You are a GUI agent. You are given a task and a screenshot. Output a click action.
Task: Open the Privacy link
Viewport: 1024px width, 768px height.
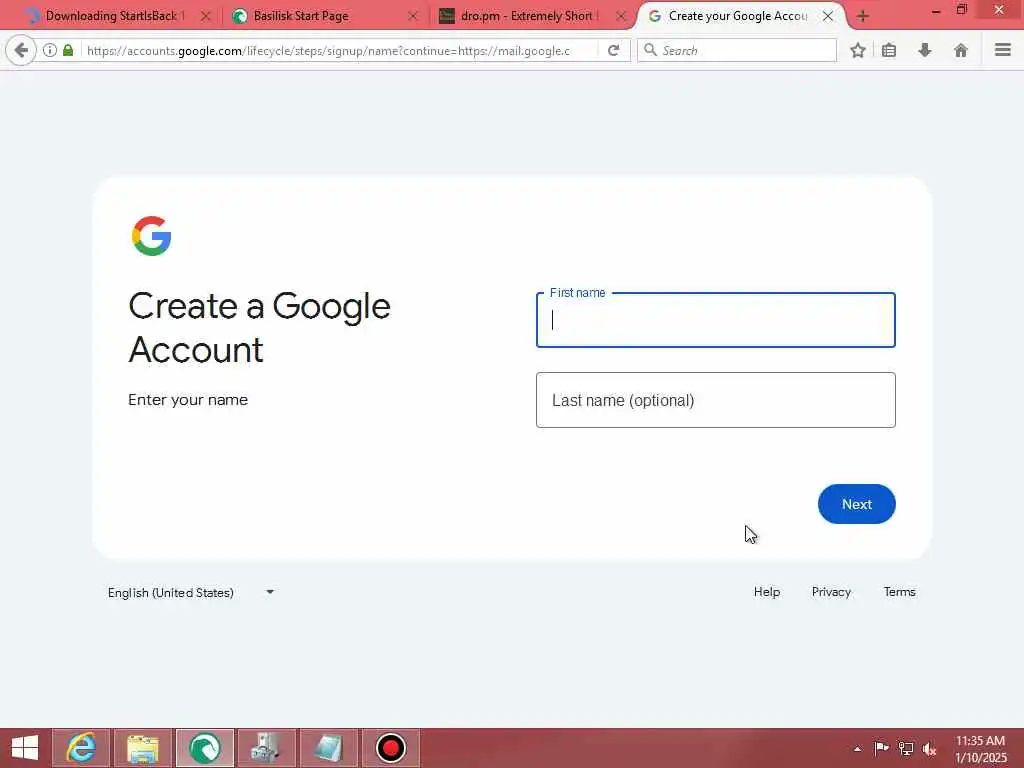pyautogui.click(x=831, y=592)
